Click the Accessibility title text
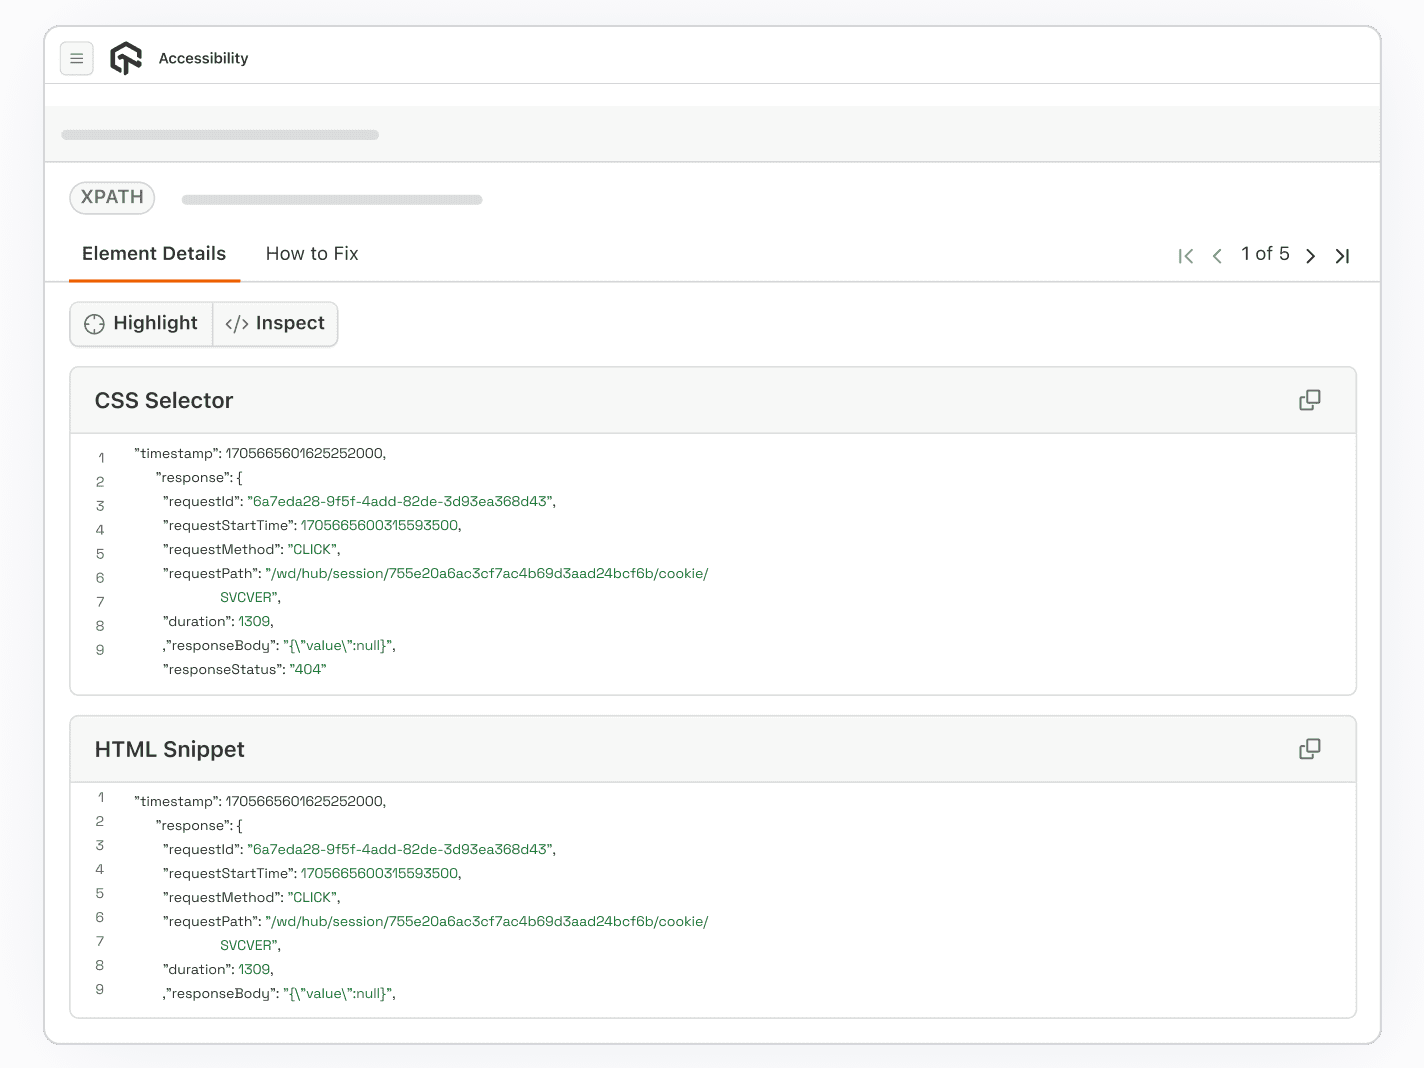Viewport: 1424px width, 1068px height. (203, 59)
